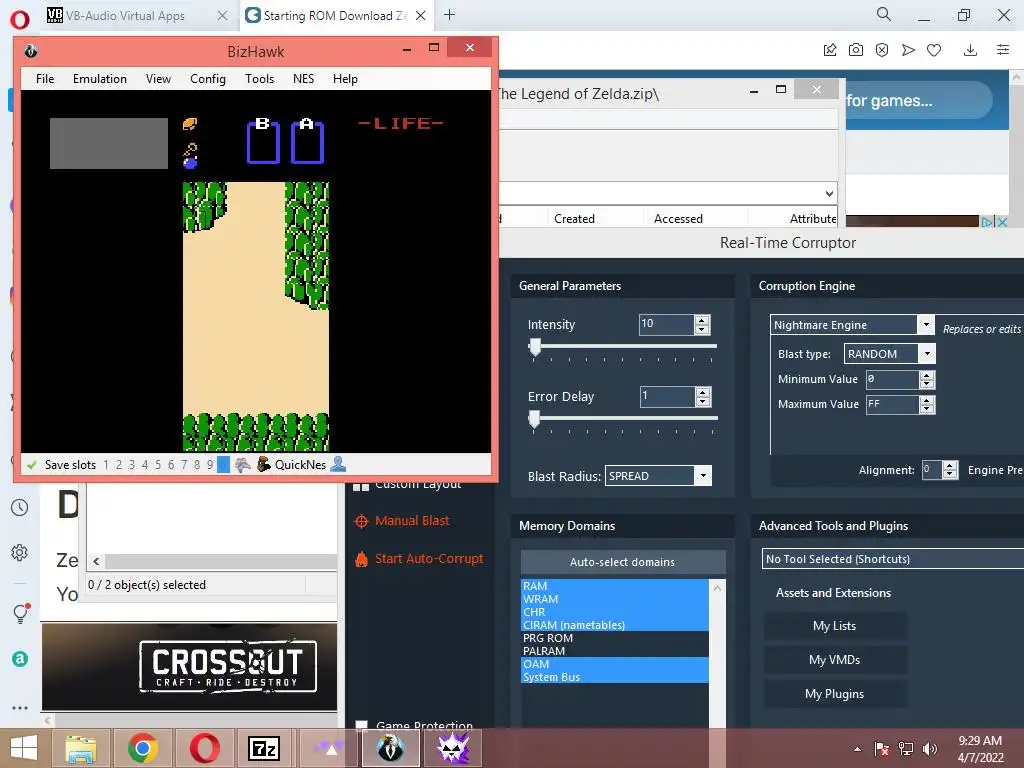The height and width of the screenshot is (768, 1024).
Task: Open BizHawk NES menu
Action: click(303, 78)
